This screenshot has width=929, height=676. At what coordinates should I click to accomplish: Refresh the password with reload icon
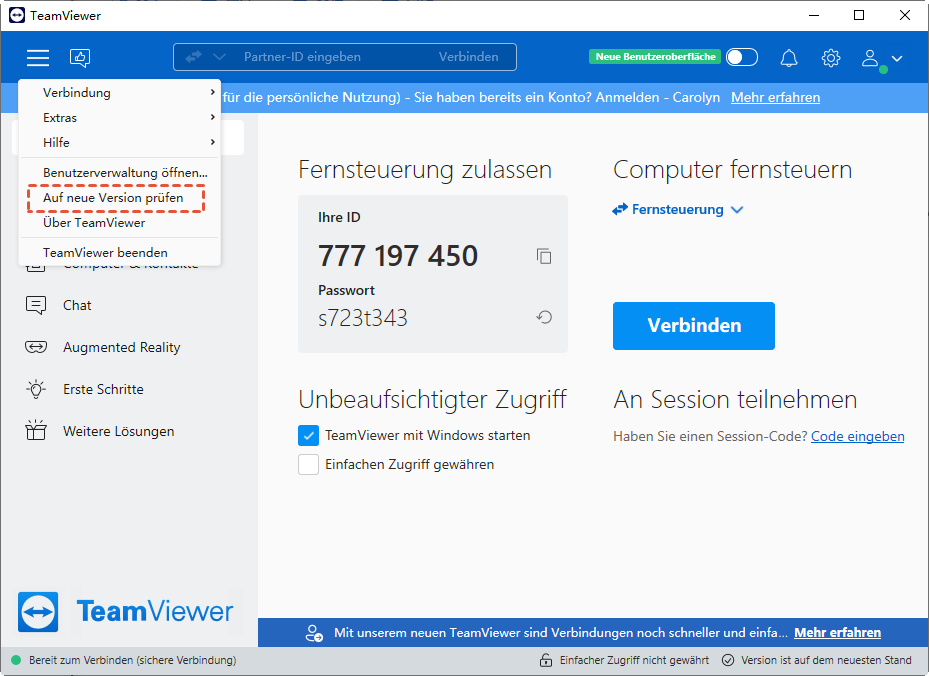(x=544, y=318)
